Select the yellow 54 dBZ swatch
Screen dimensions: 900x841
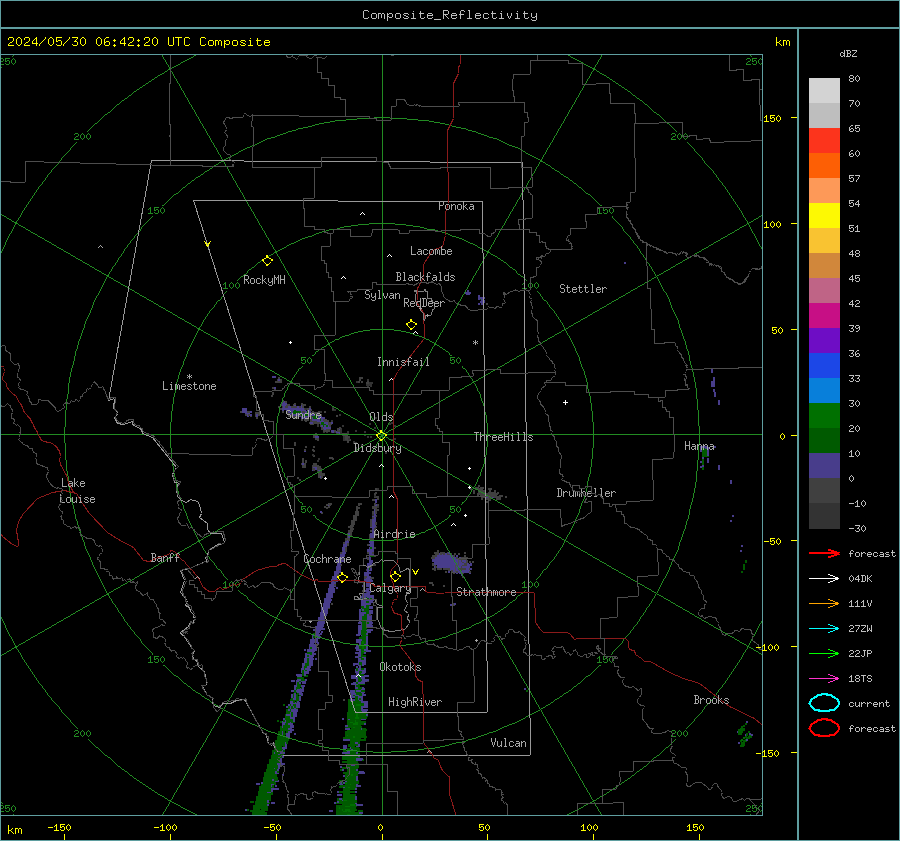click(x=824, y=215)
